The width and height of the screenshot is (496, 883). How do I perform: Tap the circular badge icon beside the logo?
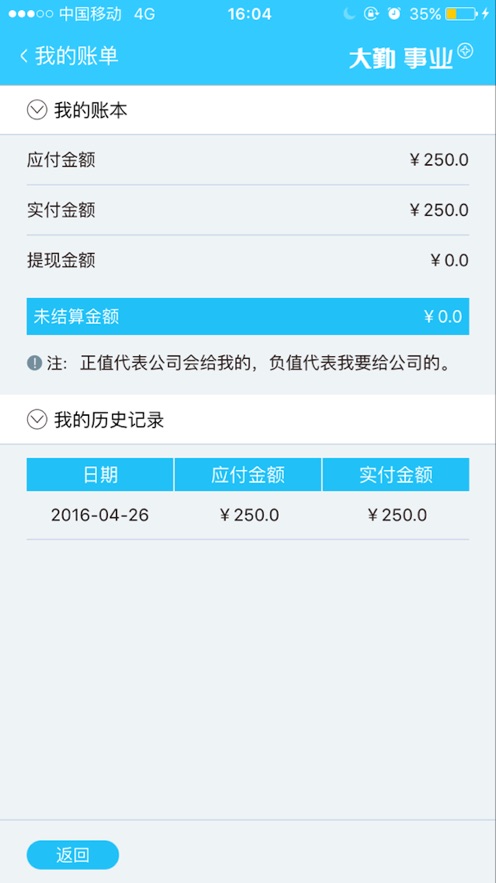[465, 51]
